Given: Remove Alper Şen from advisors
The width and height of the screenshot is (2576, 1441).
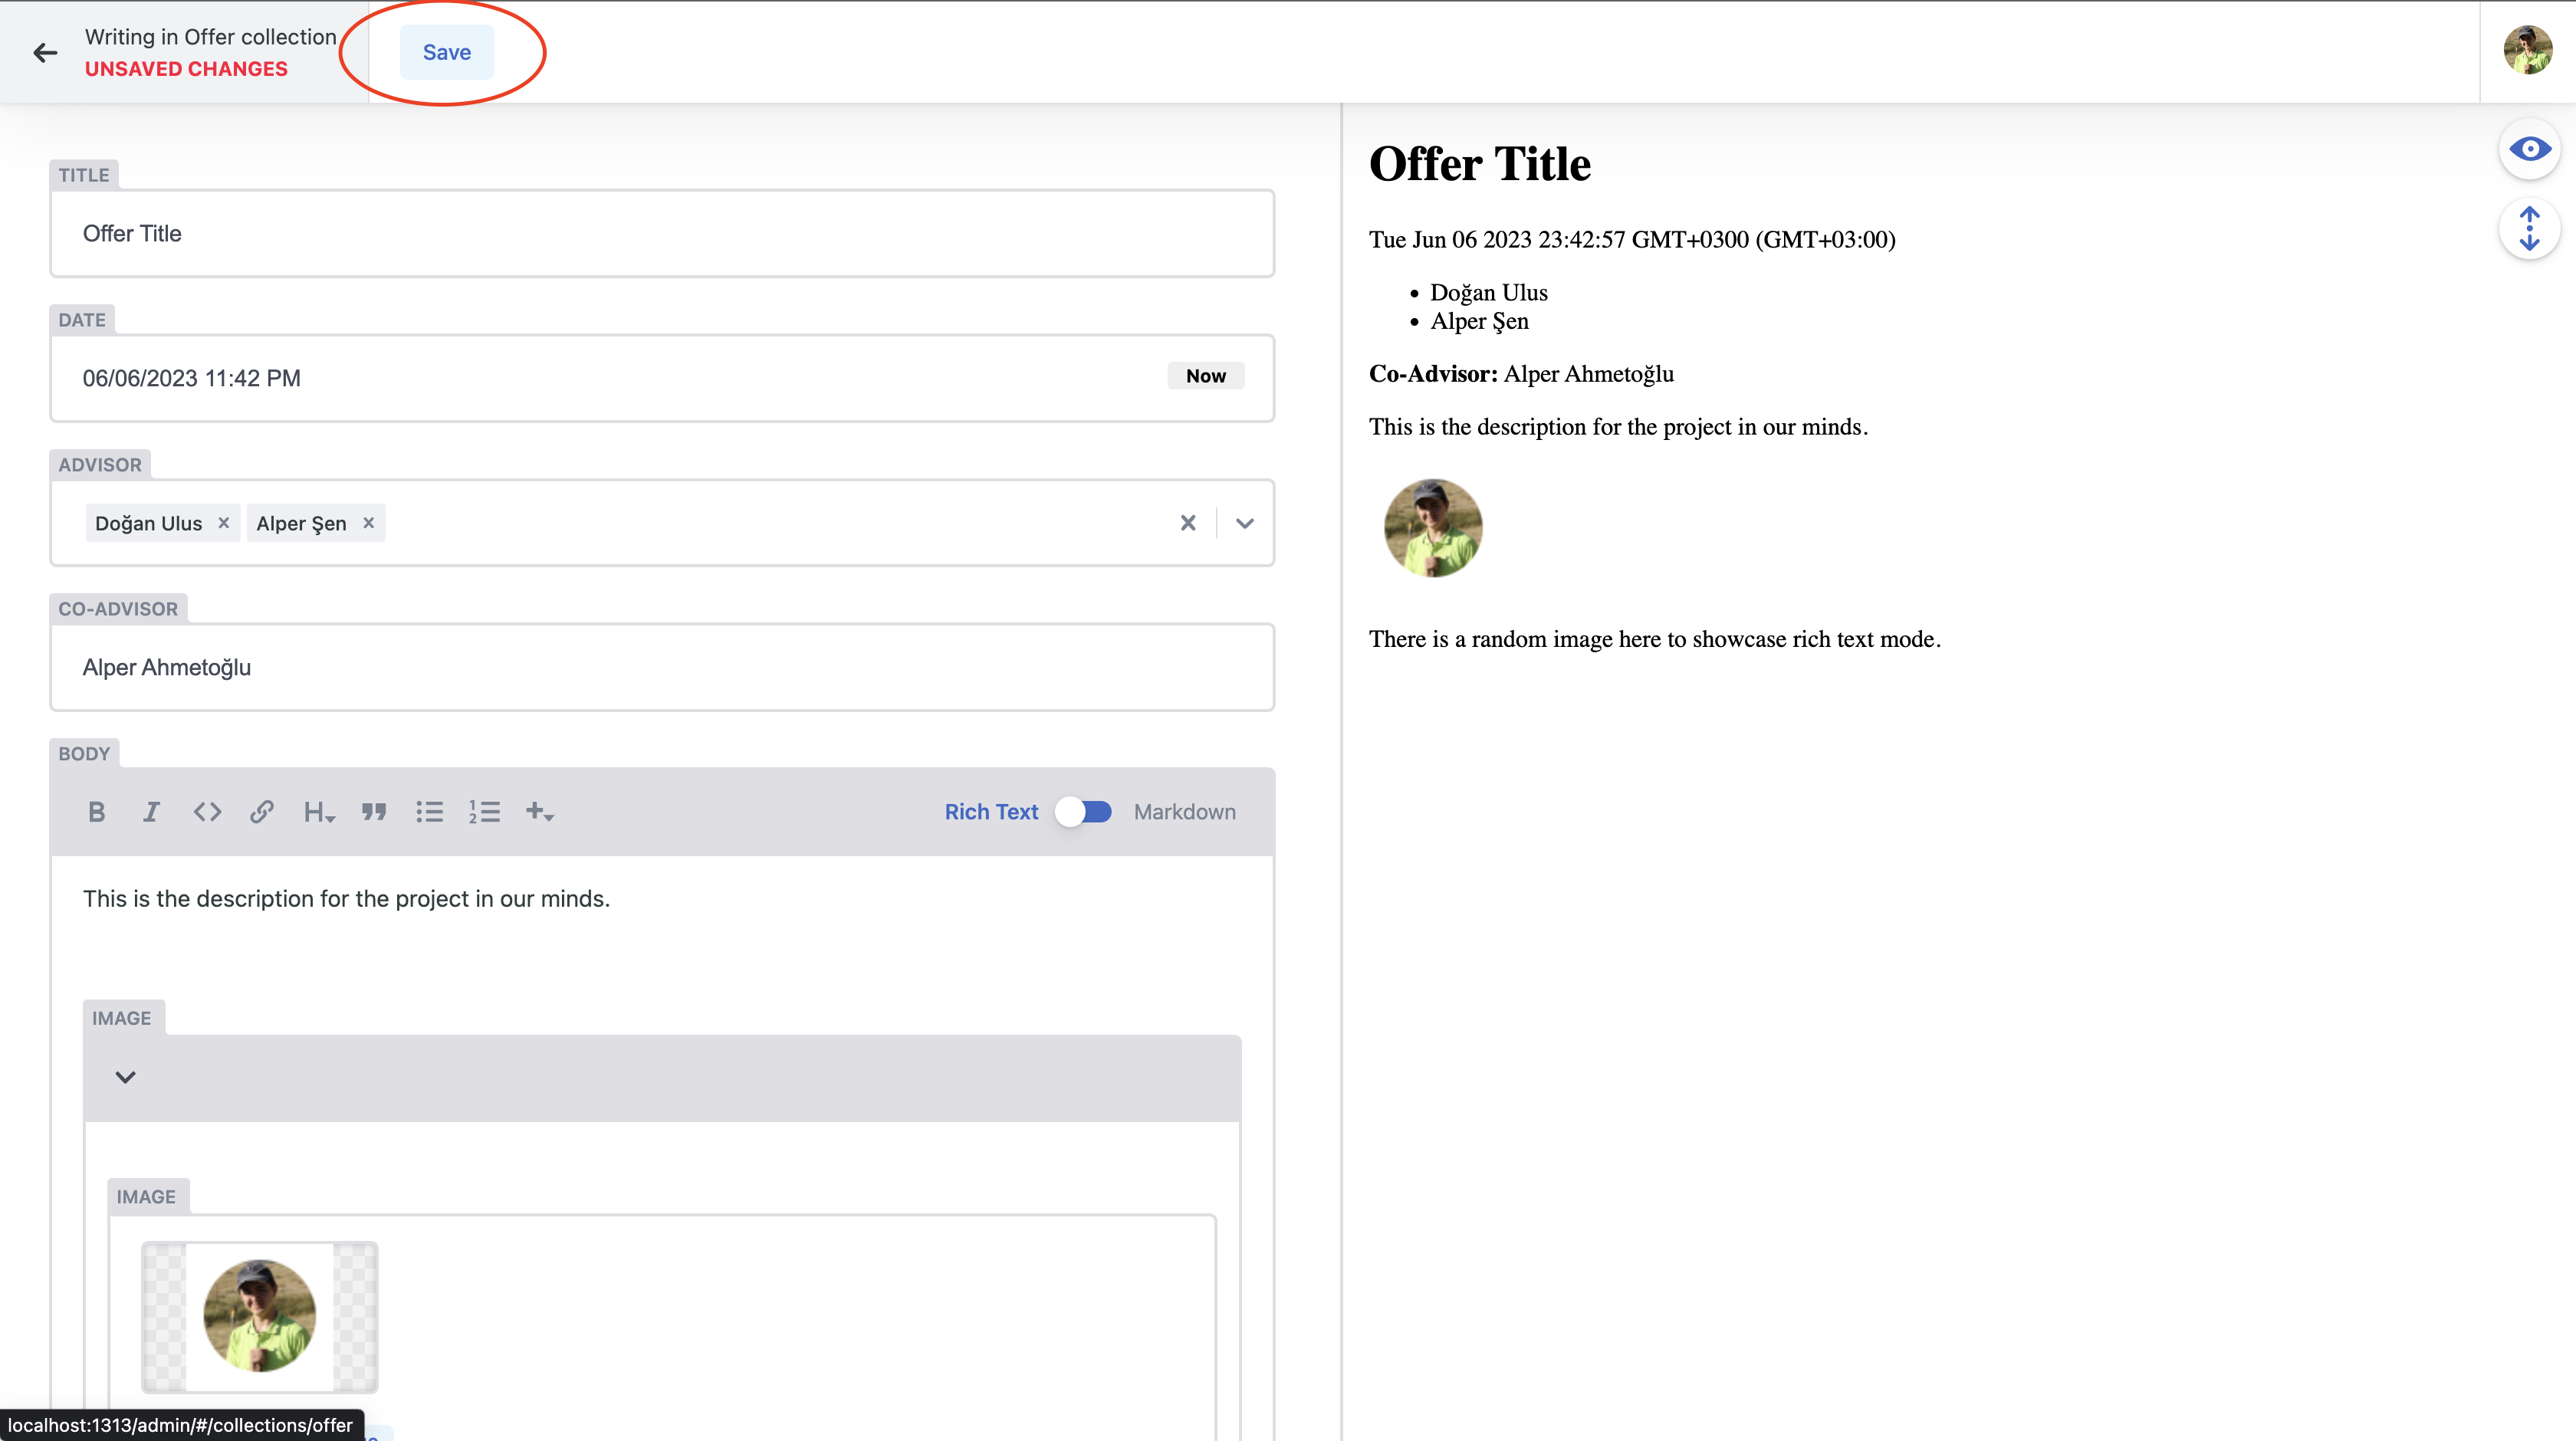Looking at the screenshot, I should click(x=369, y=523).
